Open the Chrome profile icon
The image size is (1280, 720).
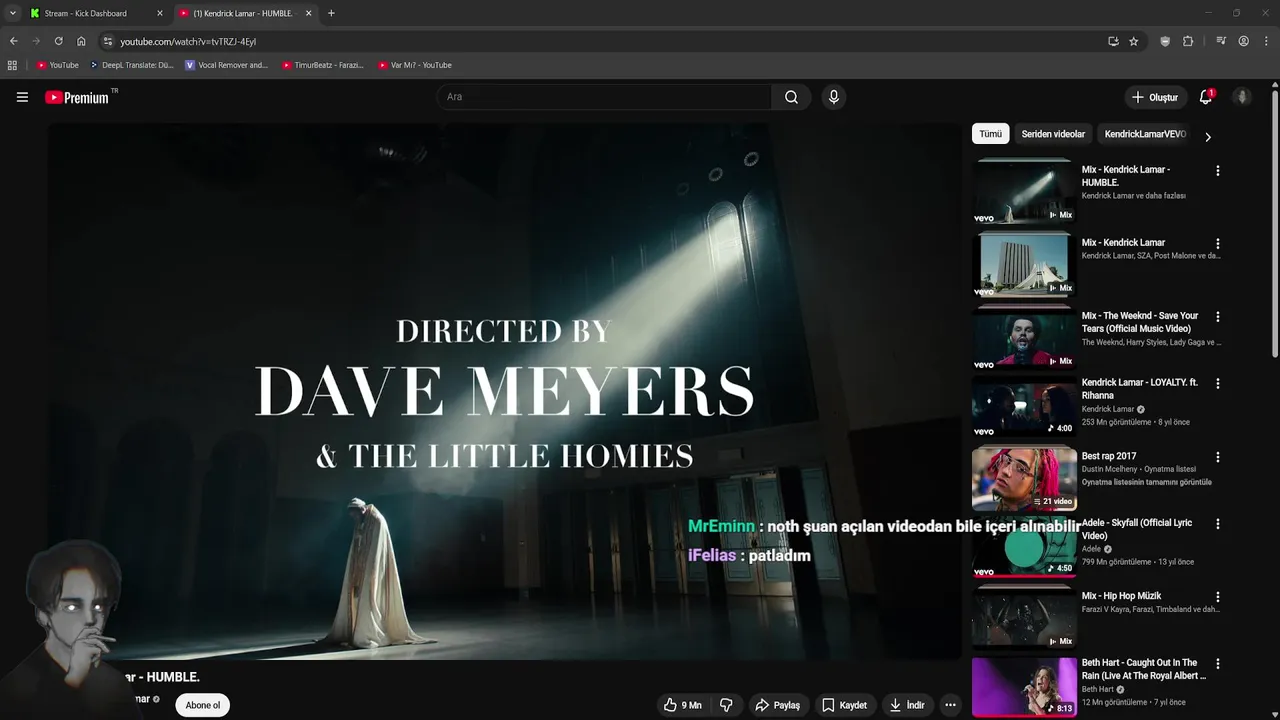point(1243,41)
